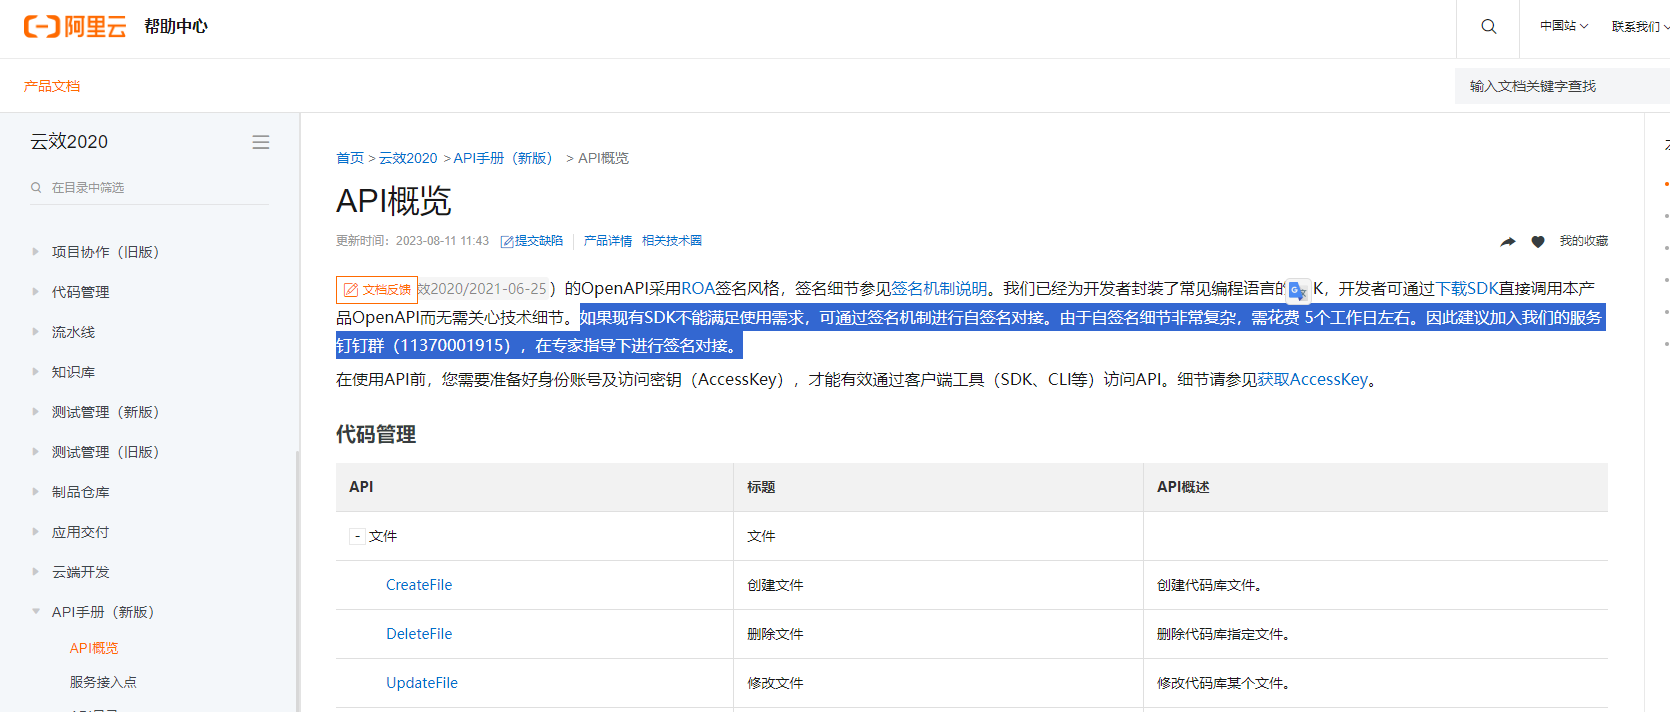
Task: Open 我的收藏
Action: [1584, 241]
